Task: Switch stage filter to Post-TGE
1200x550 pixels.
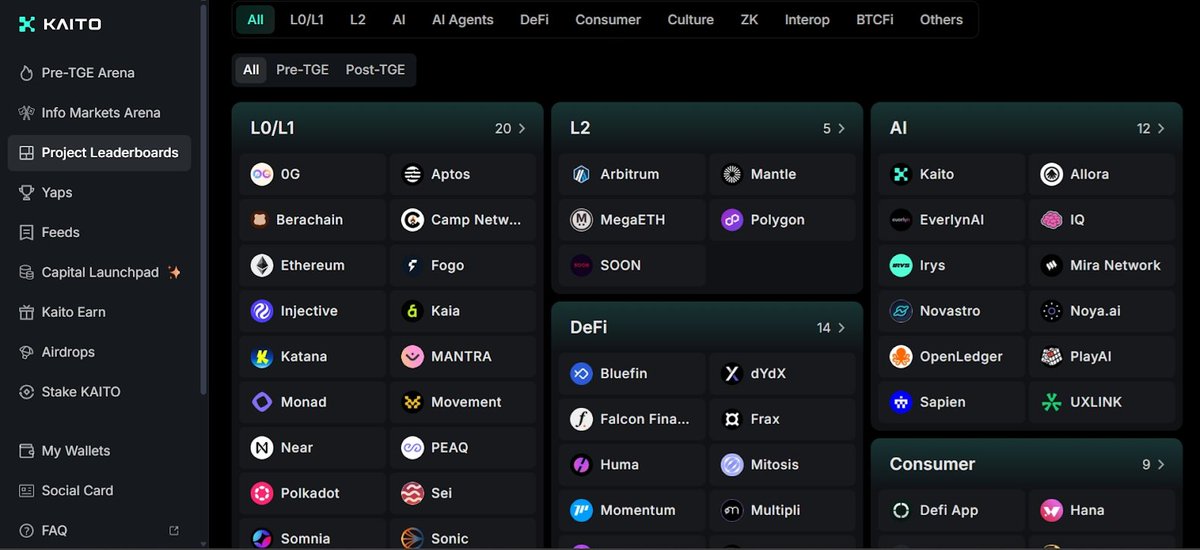Action: [375, 70]
